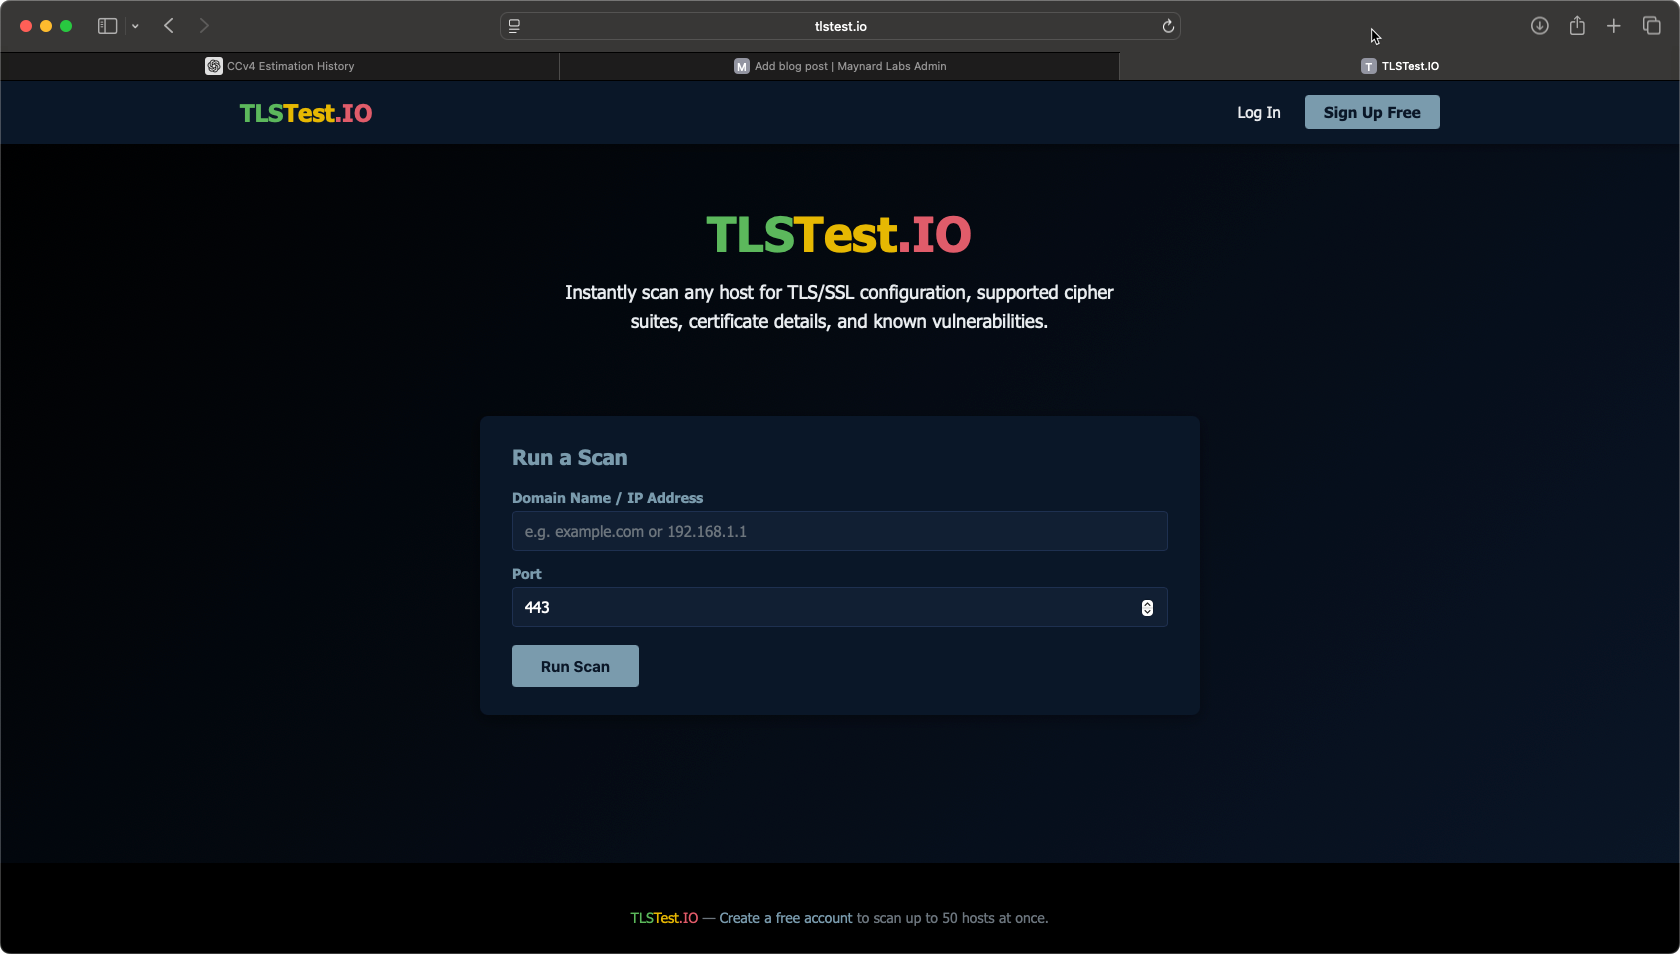Switch to CCv4 Estimation History tab
1680x954 pixels.
pos(280,66)
